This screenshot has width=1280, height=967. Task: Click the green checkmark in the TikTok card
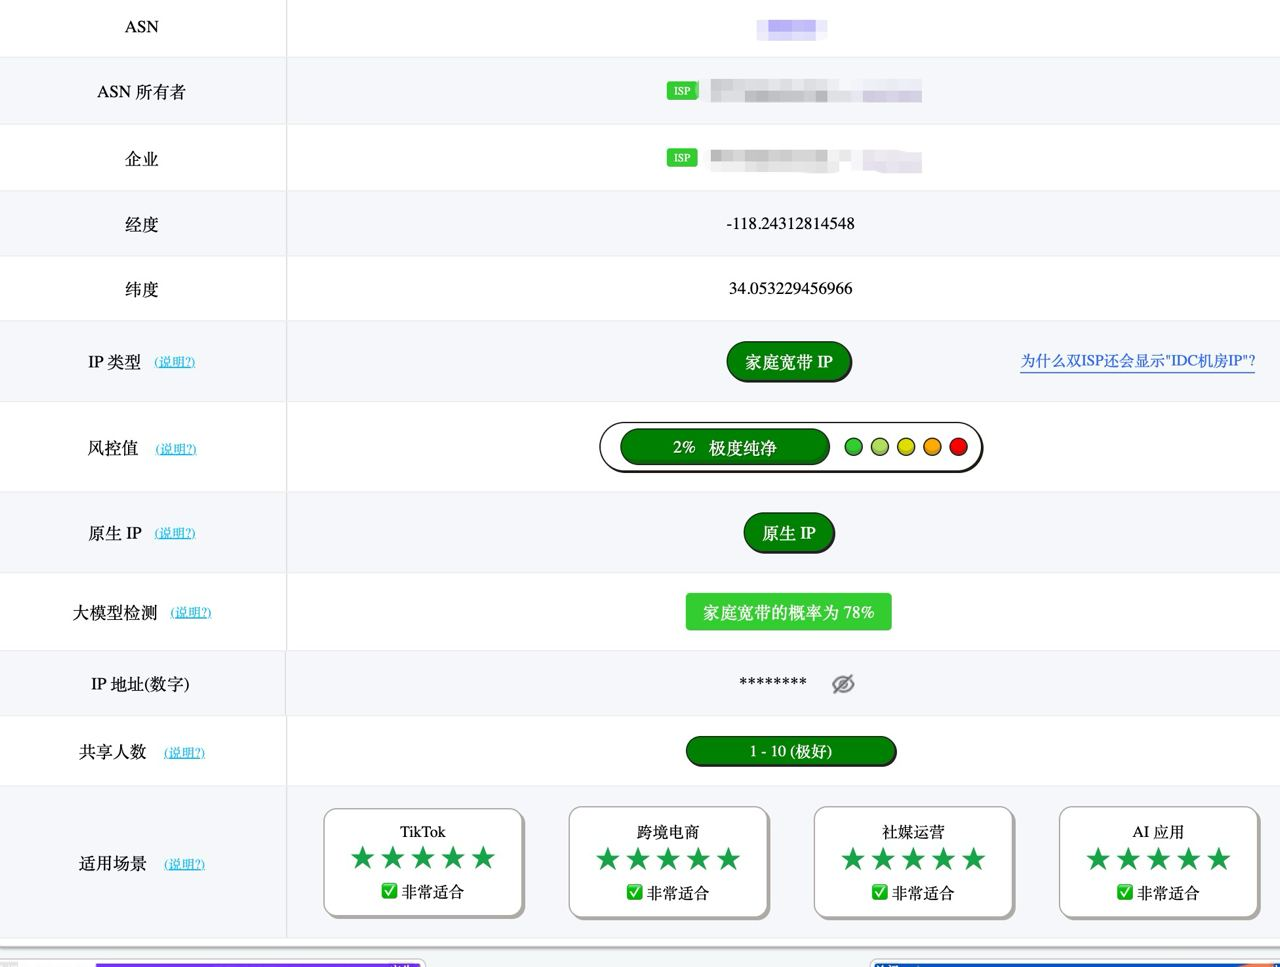(x=390, y=890)
